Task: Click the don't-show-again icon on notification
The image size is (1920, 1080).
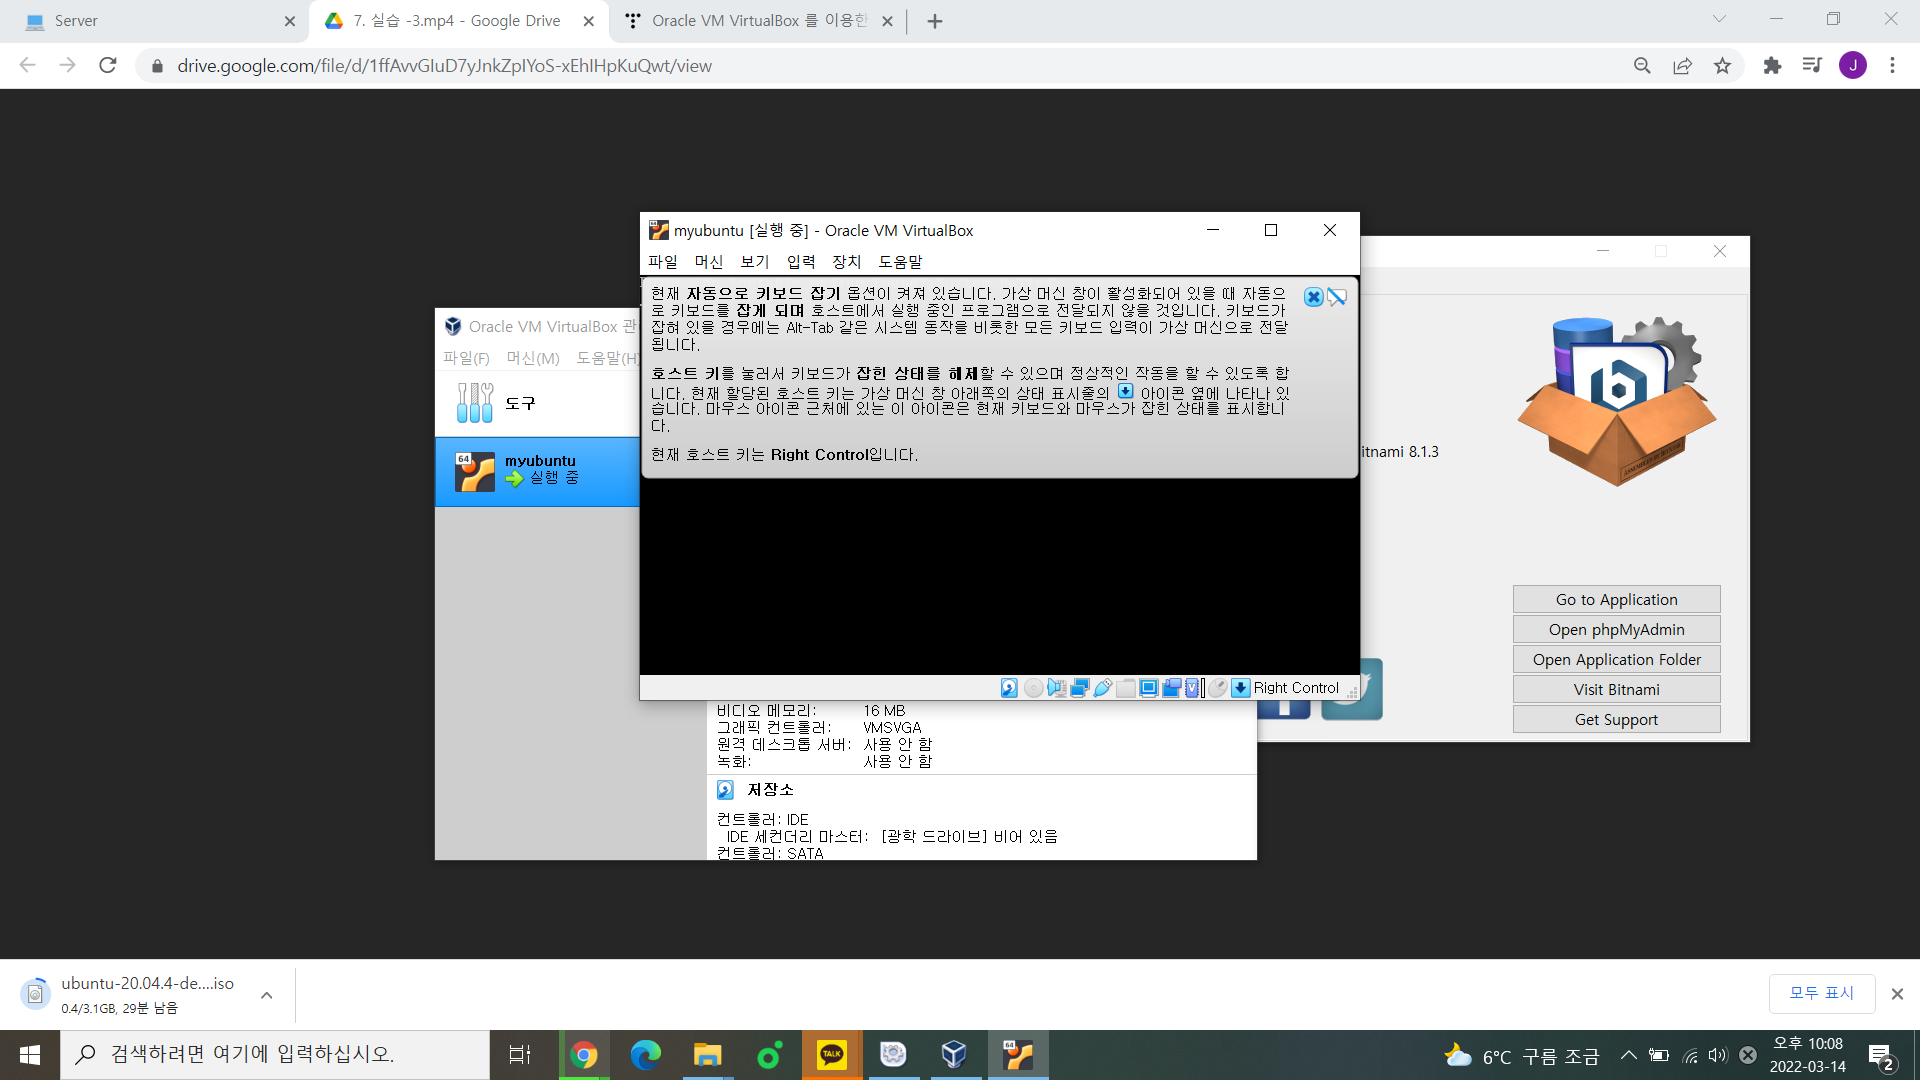Action: pos(1337,297)
